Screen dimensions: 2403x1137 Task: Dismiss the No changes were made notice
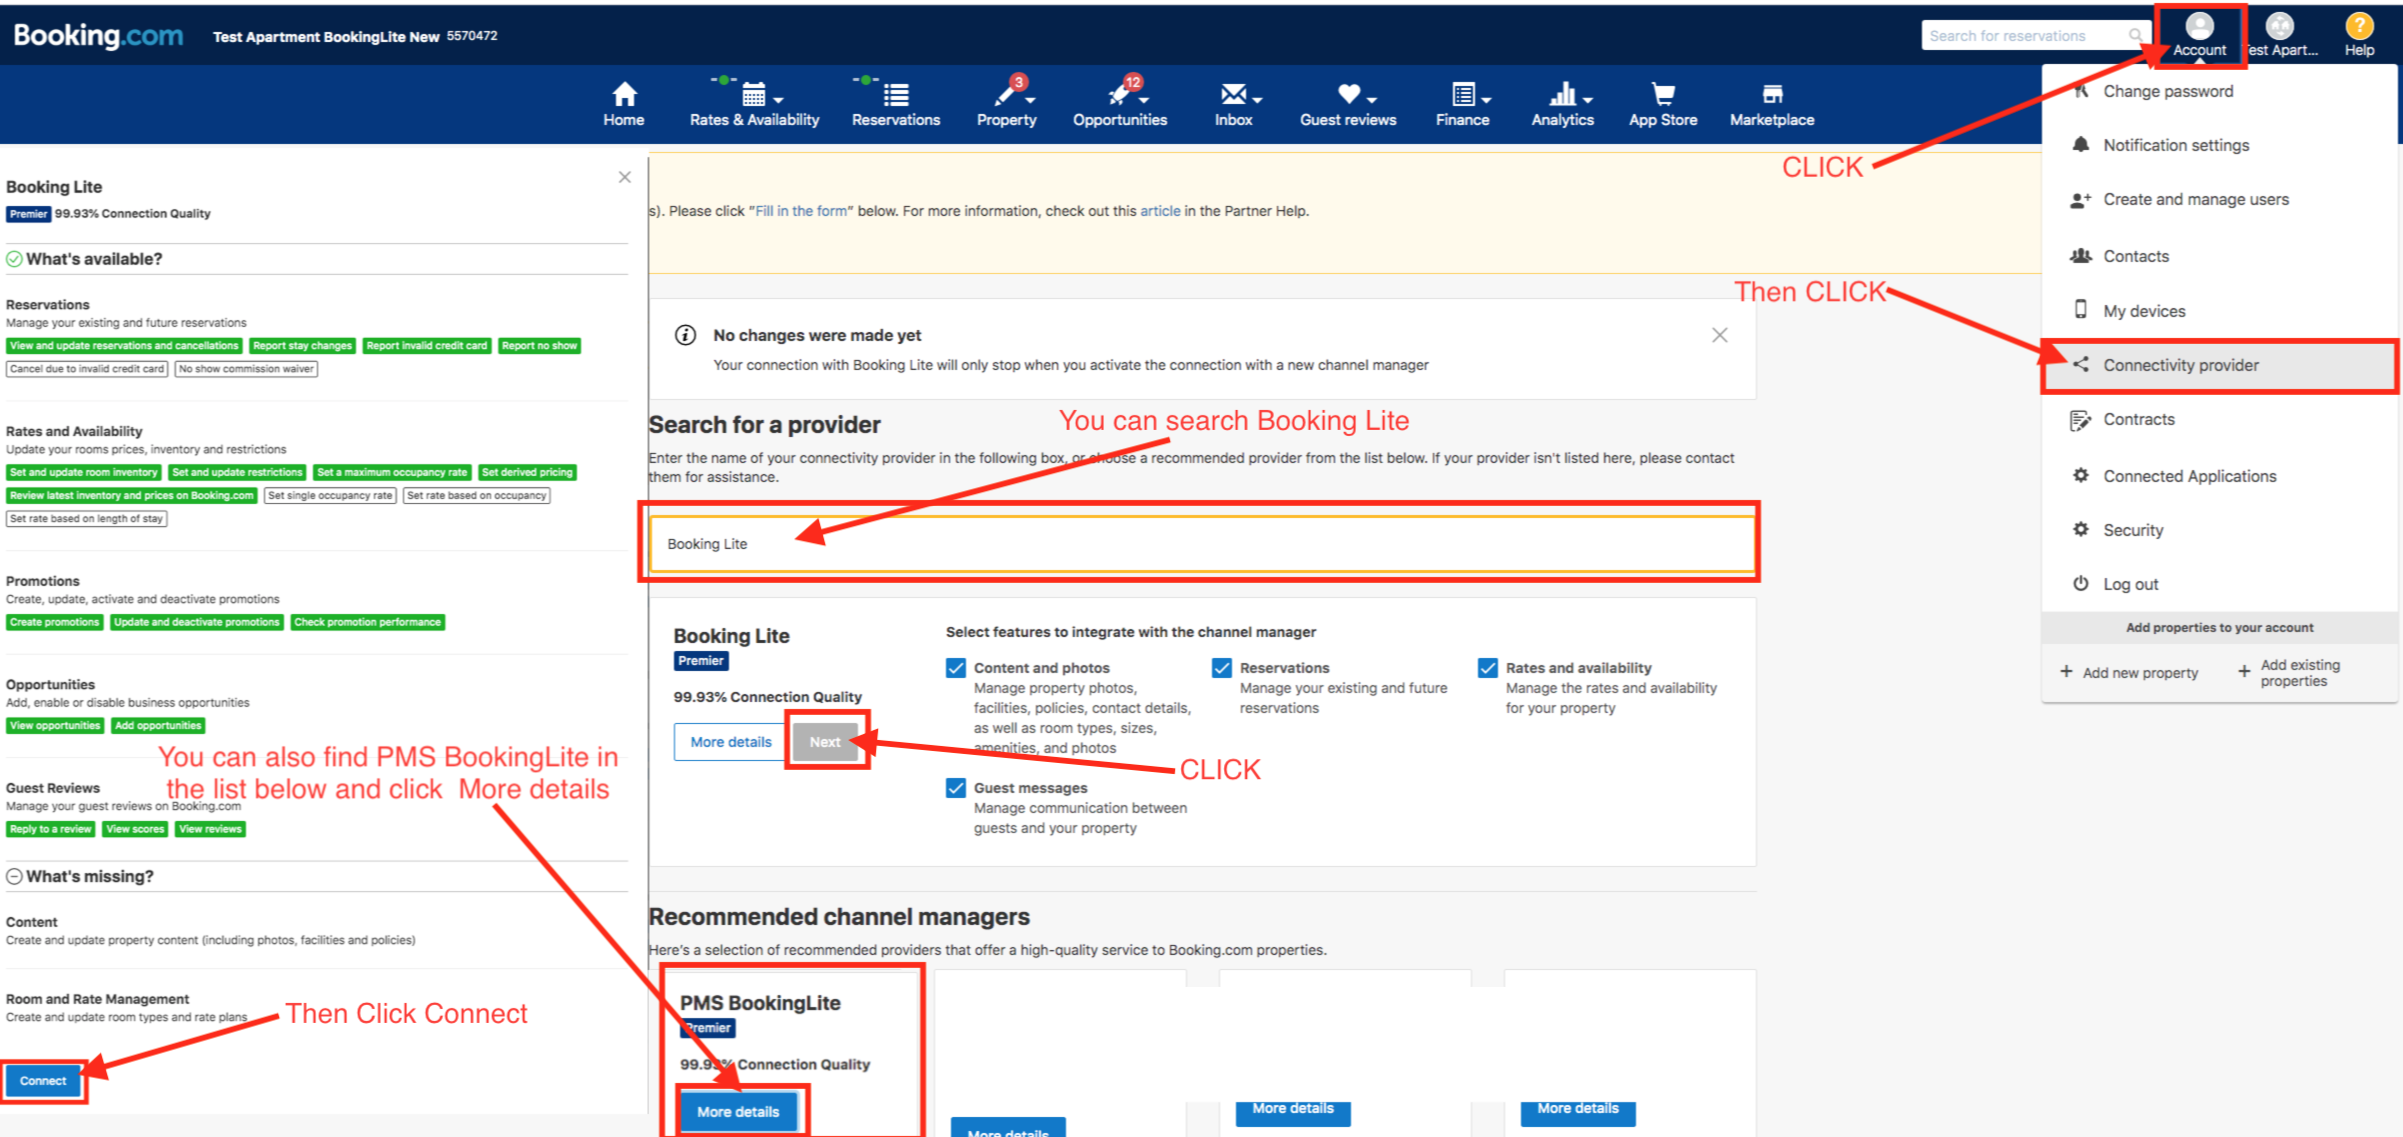pos(1719,335)
